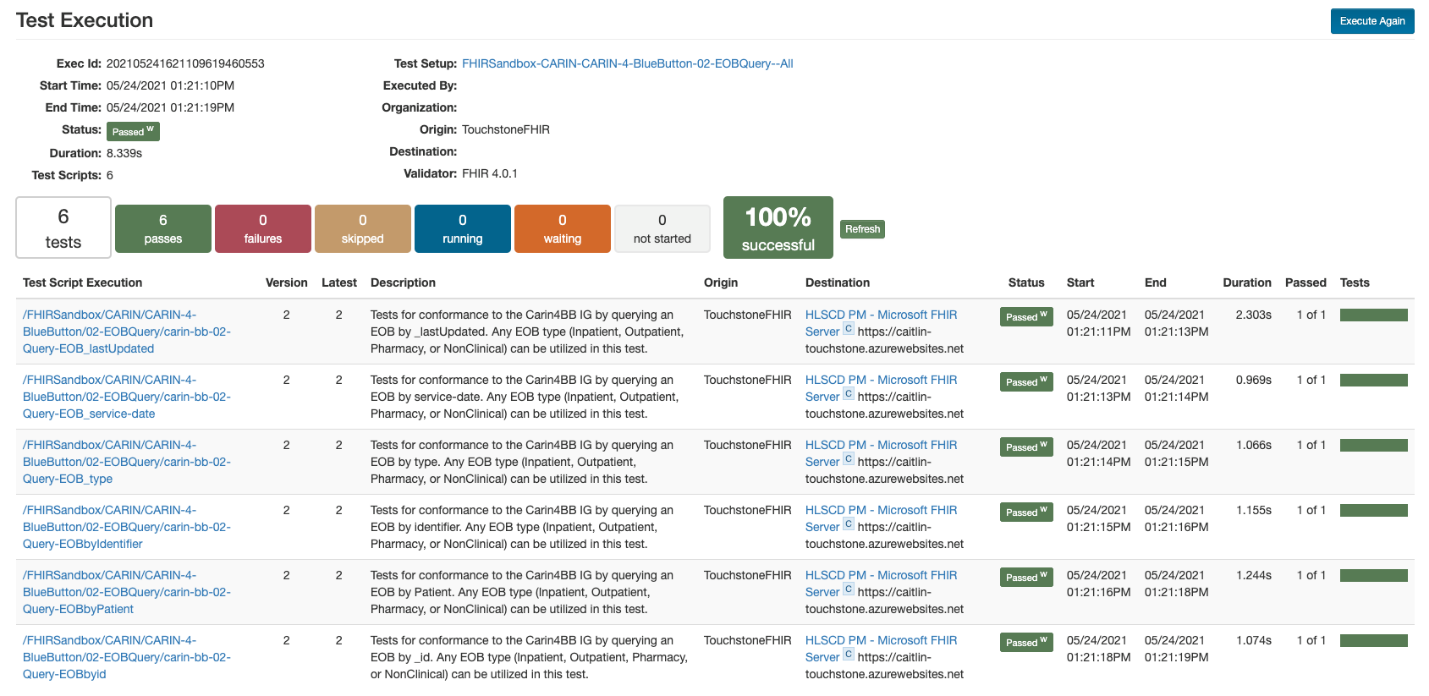Click the "6 tests" summary tile

pyautogui.click(x=63, y=228)
